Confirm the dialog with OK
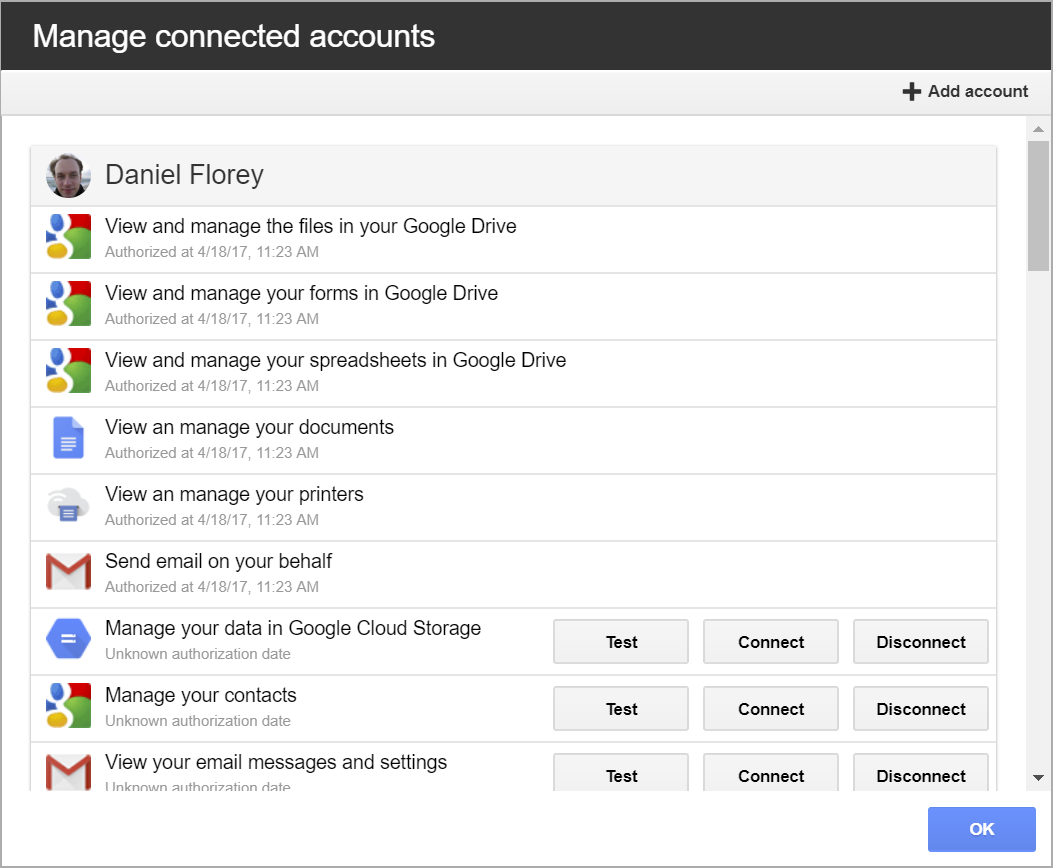Screen dimensions: 1053x868 pos(981,829)
